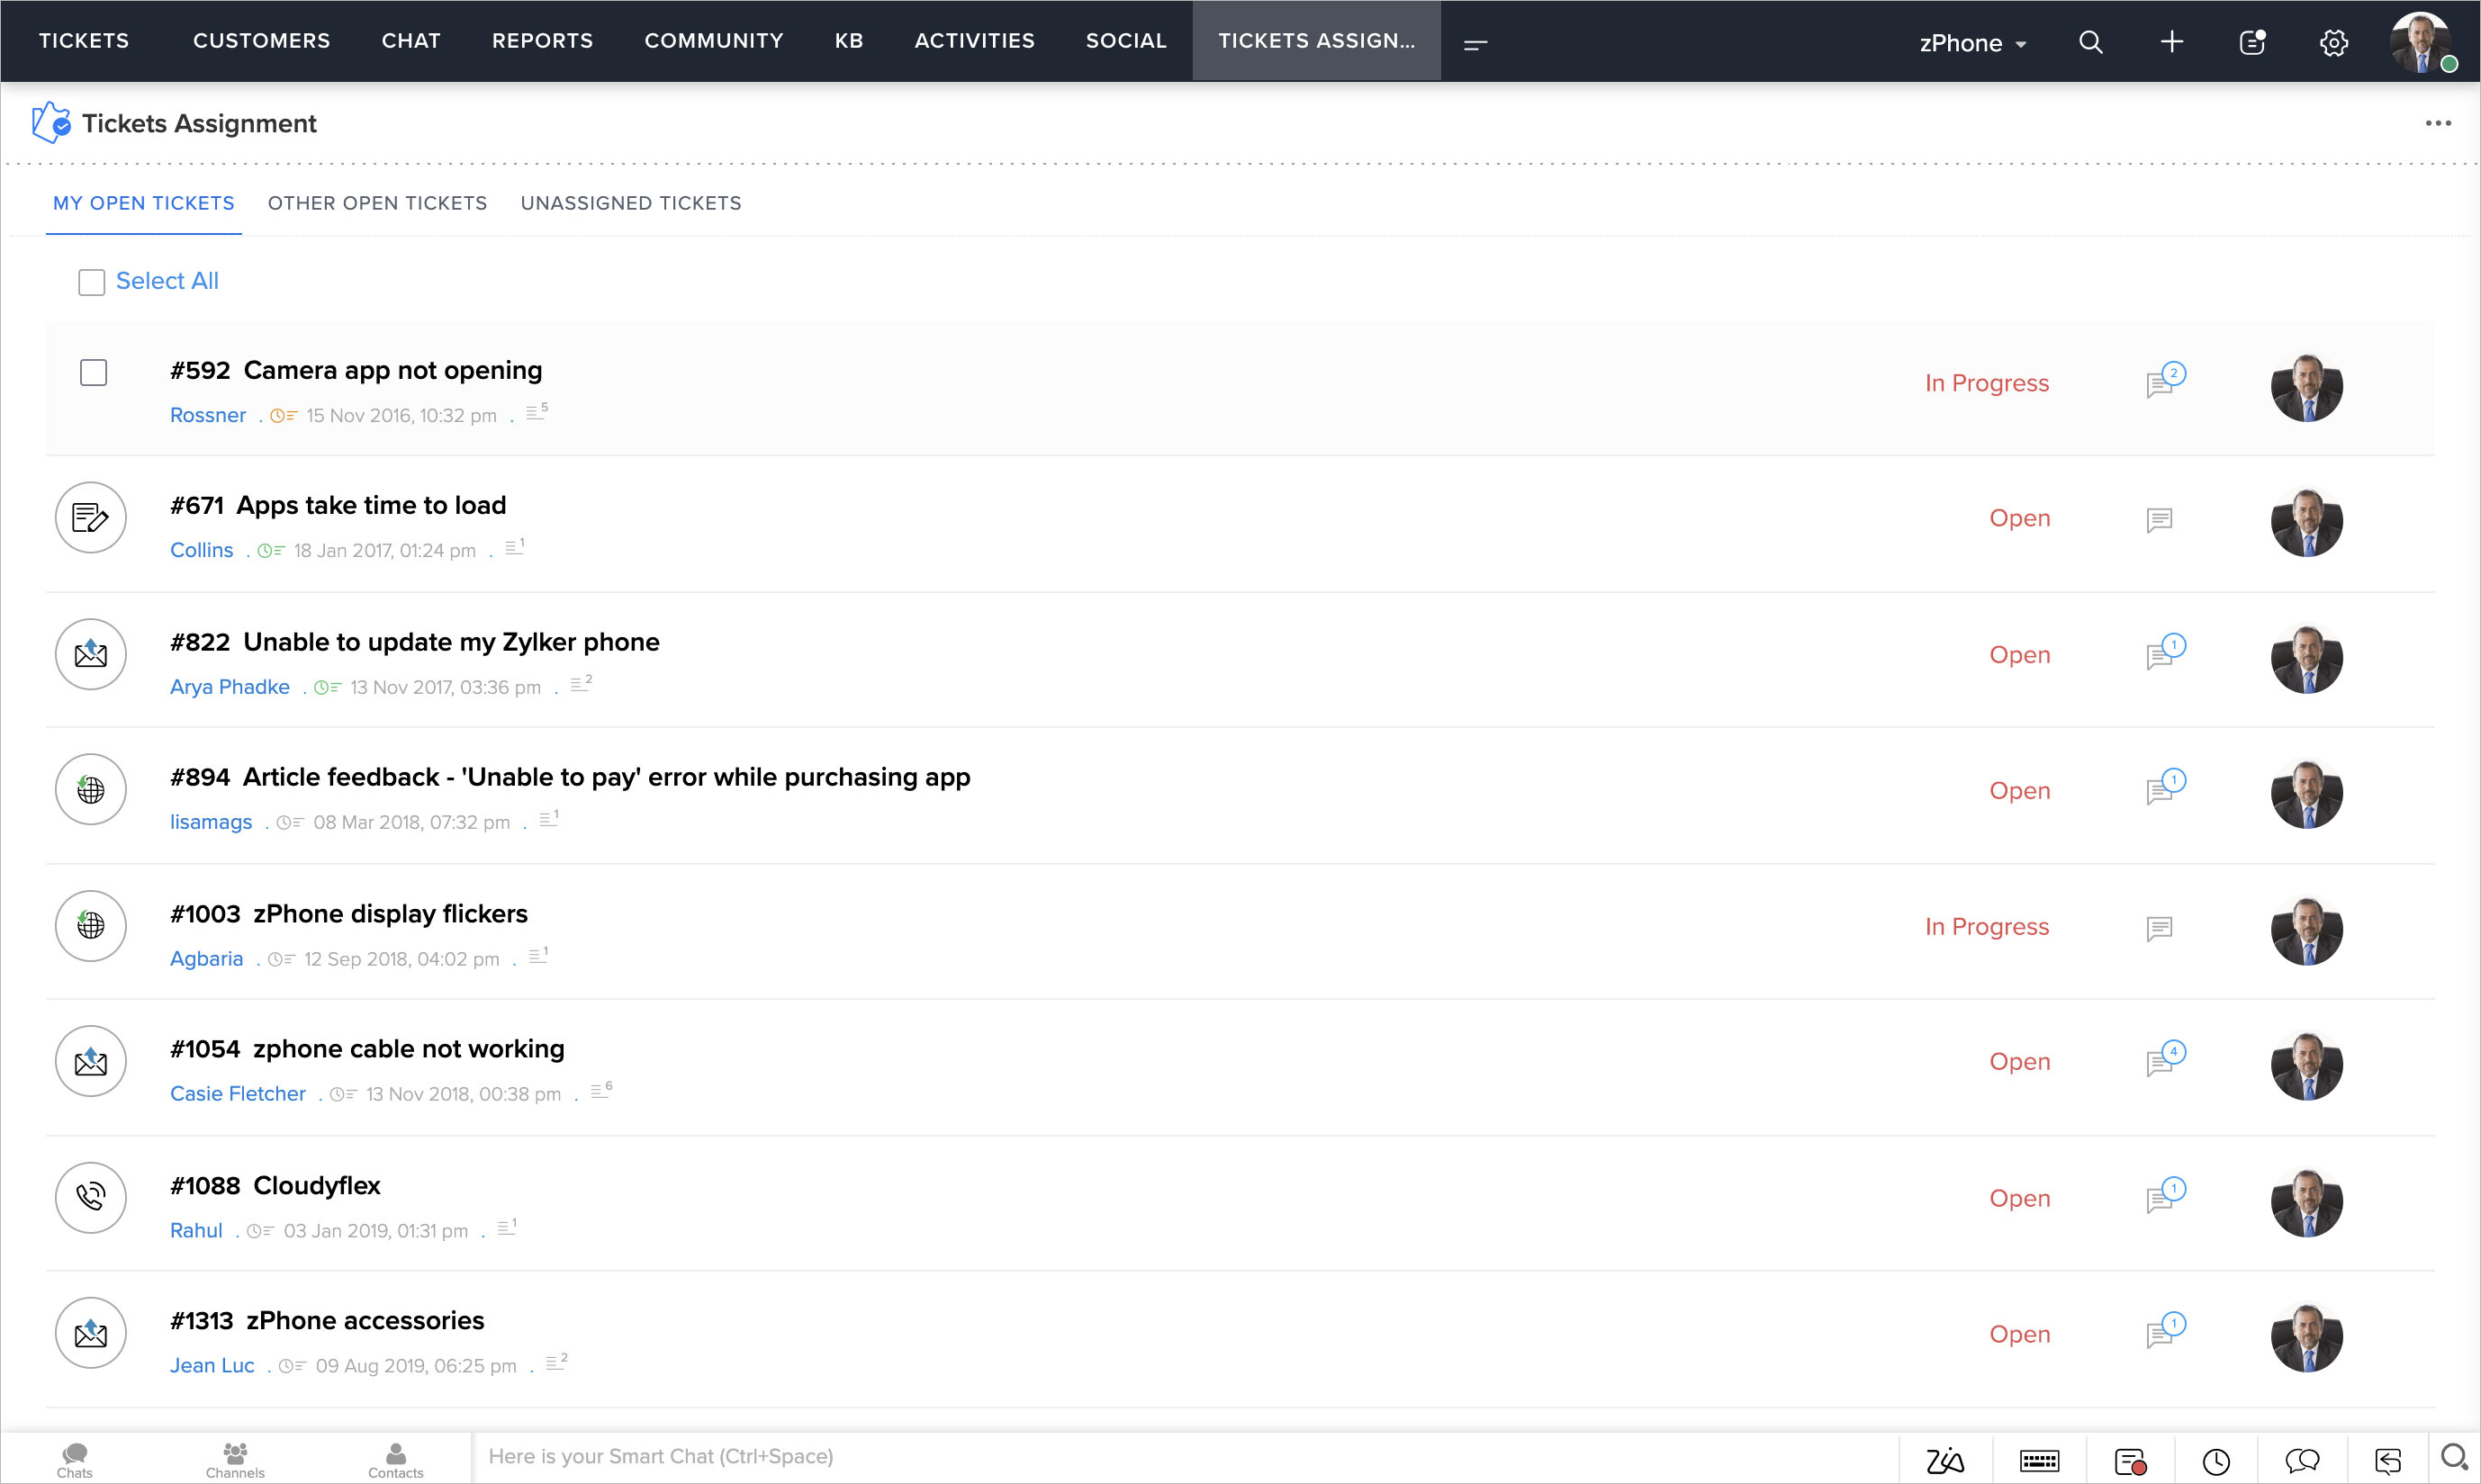Click the email icon on ticket #1054

[92, 1062]
